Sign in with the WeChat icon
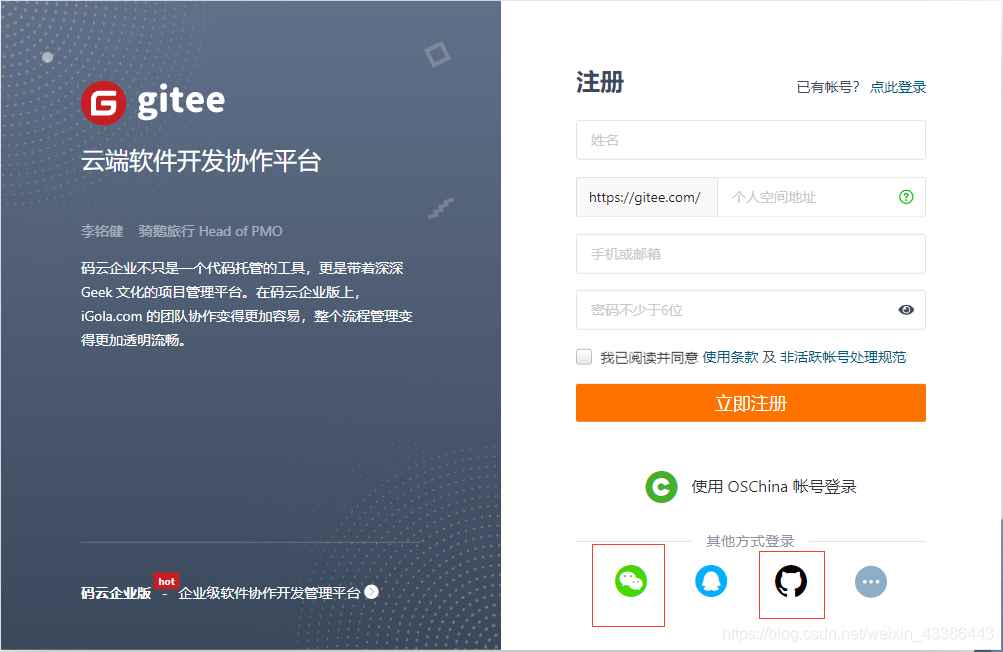This screenshot has width=1003, height=652. (x=631, y=581)
